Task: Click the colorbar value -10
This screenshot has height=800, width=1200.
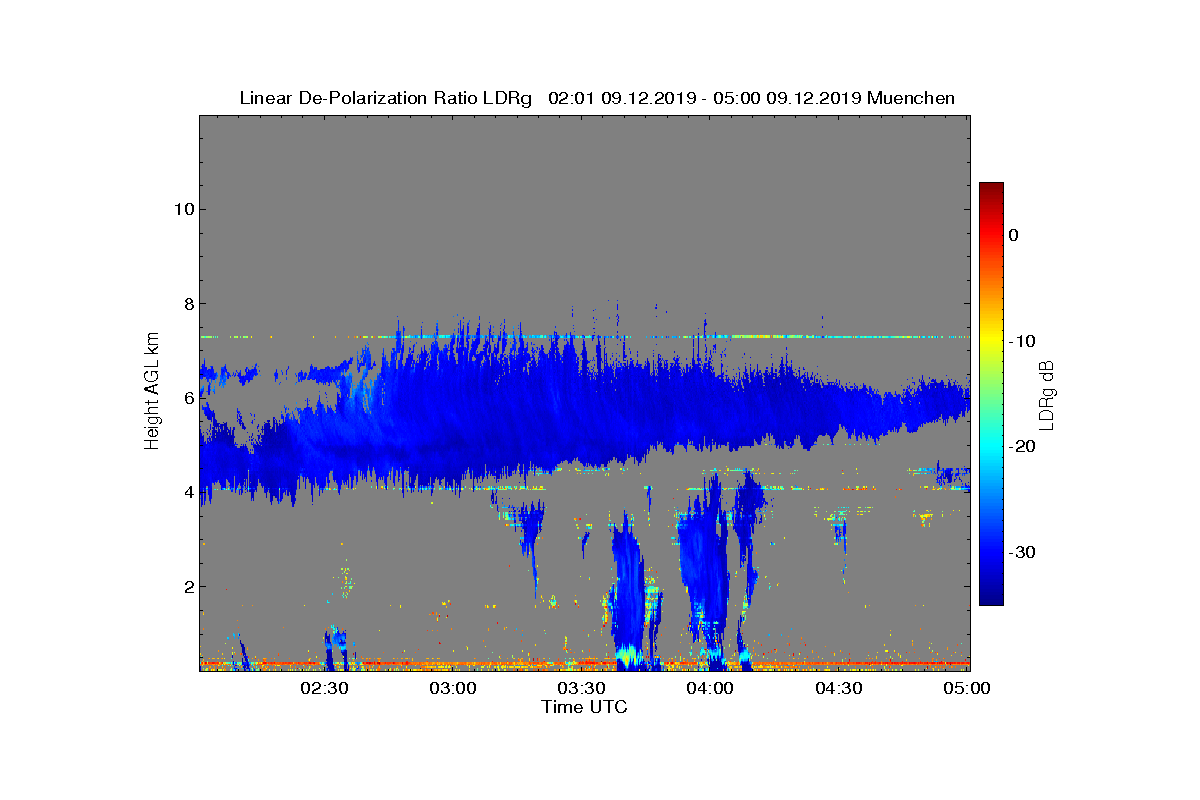Action: pyautogui.click(x=1022, y=341)
